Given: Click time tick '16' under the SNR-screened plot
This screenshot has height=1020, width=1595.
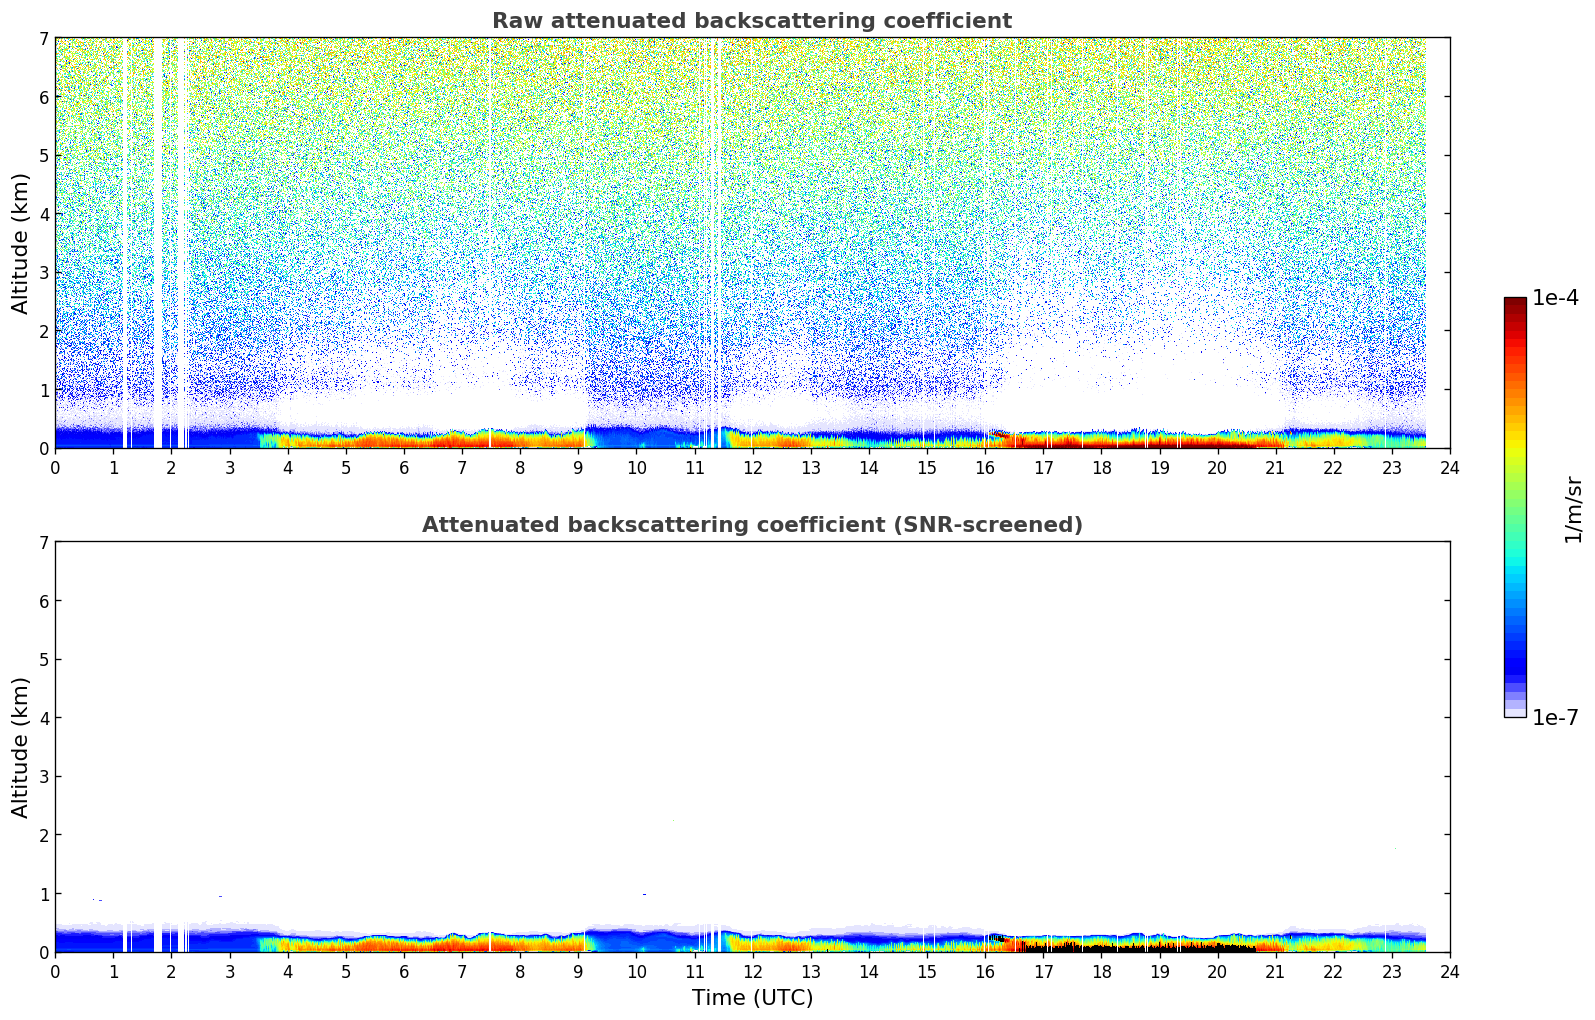Looking at the screenshot, I should coord(985,971).
